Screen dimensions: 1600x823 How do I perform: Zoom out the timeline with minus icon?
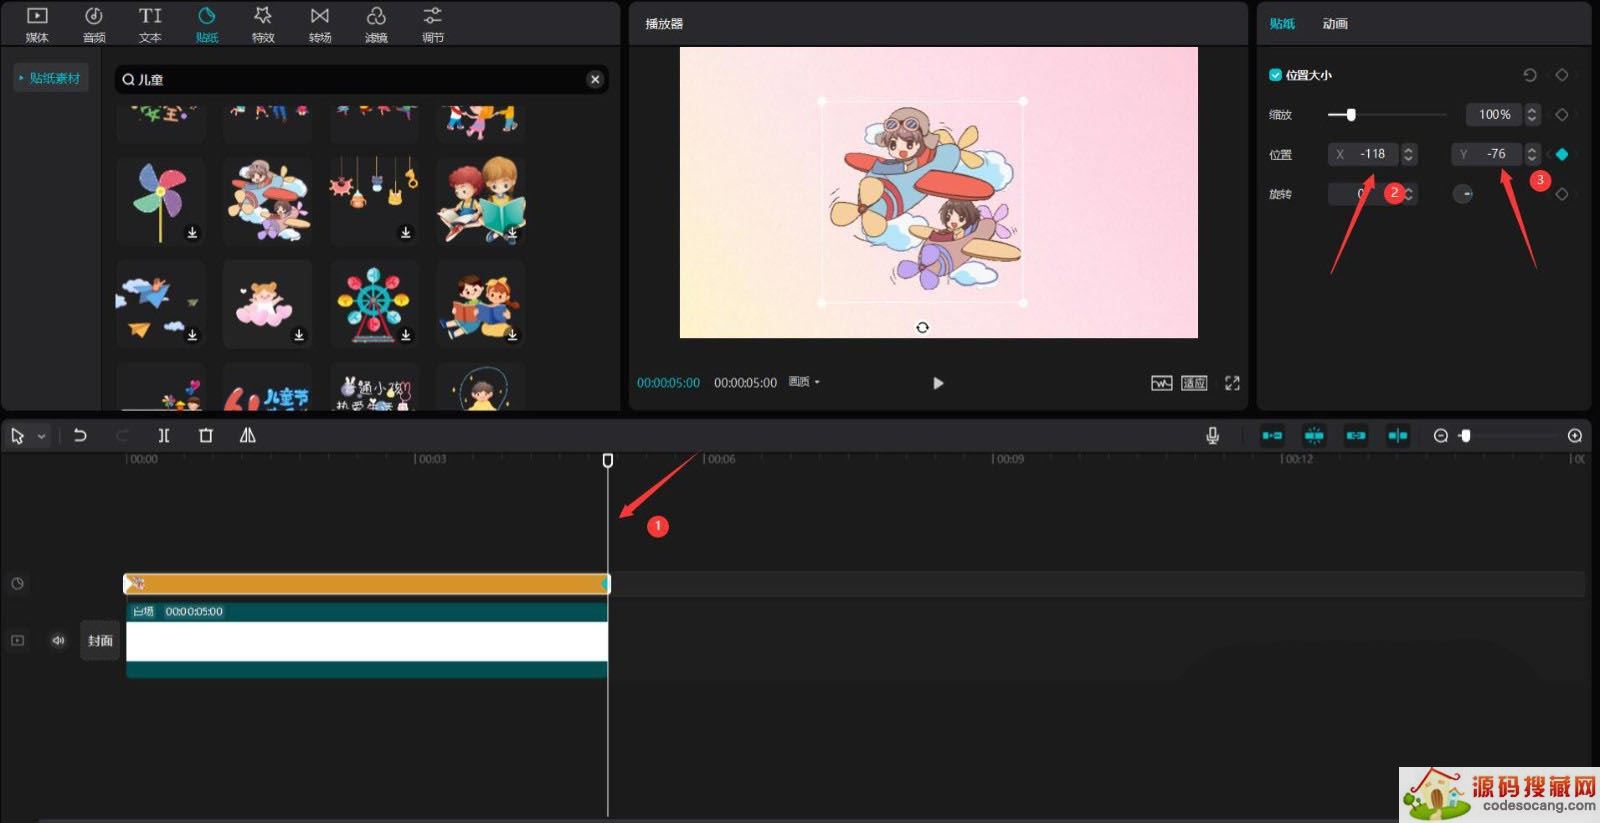click(x=1440, y=436)
